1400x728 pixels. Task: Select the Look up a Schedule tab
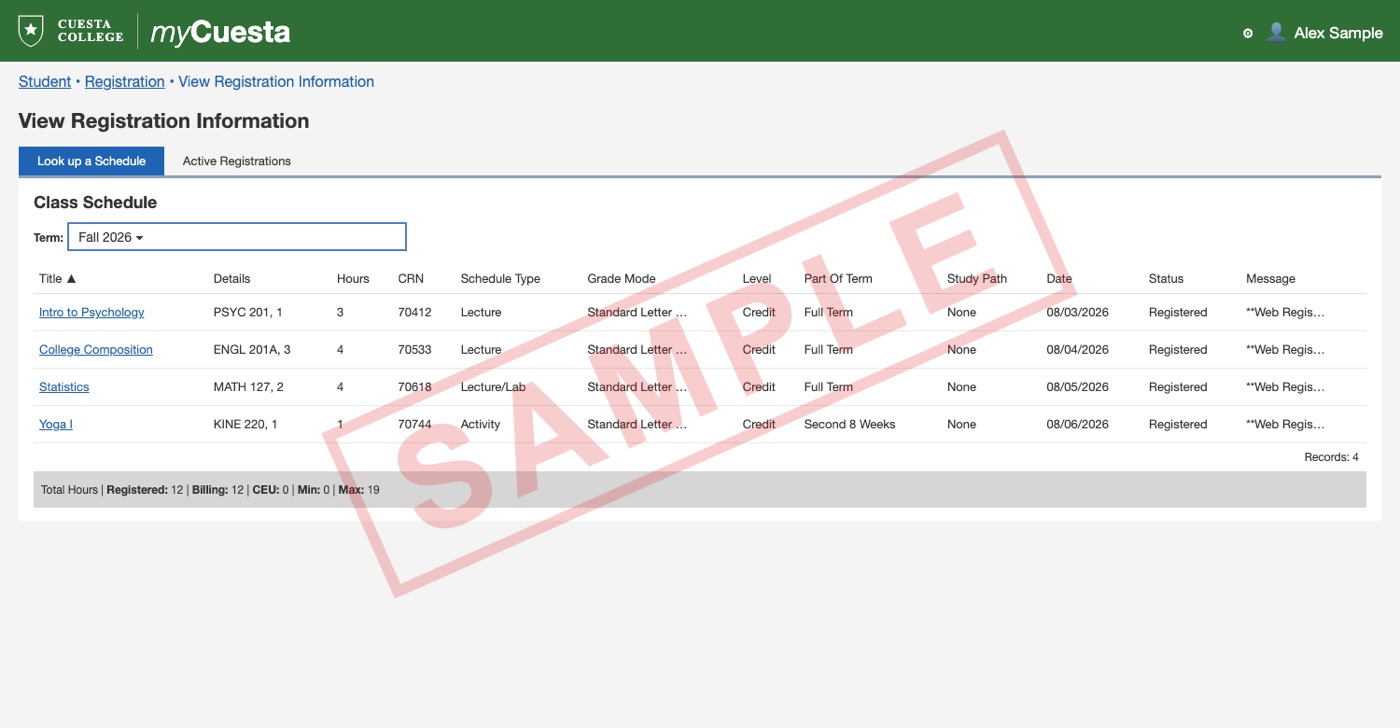coord(91,161)
